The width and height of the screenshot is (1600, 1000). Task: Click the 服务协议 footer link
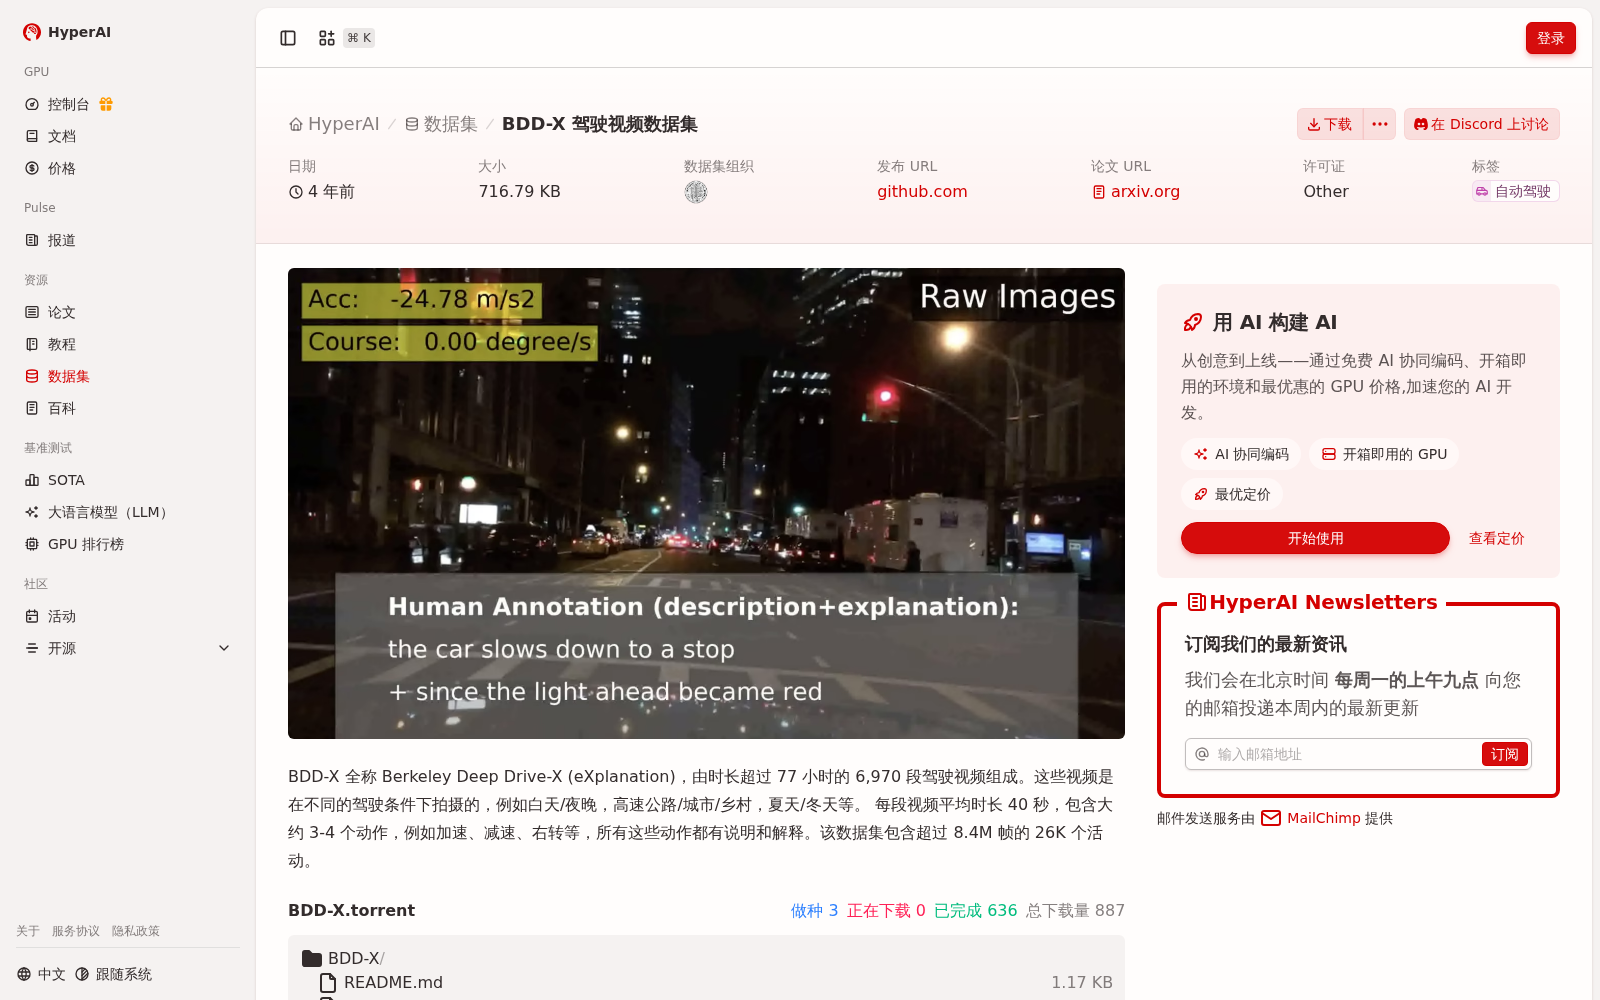point(76,931)
